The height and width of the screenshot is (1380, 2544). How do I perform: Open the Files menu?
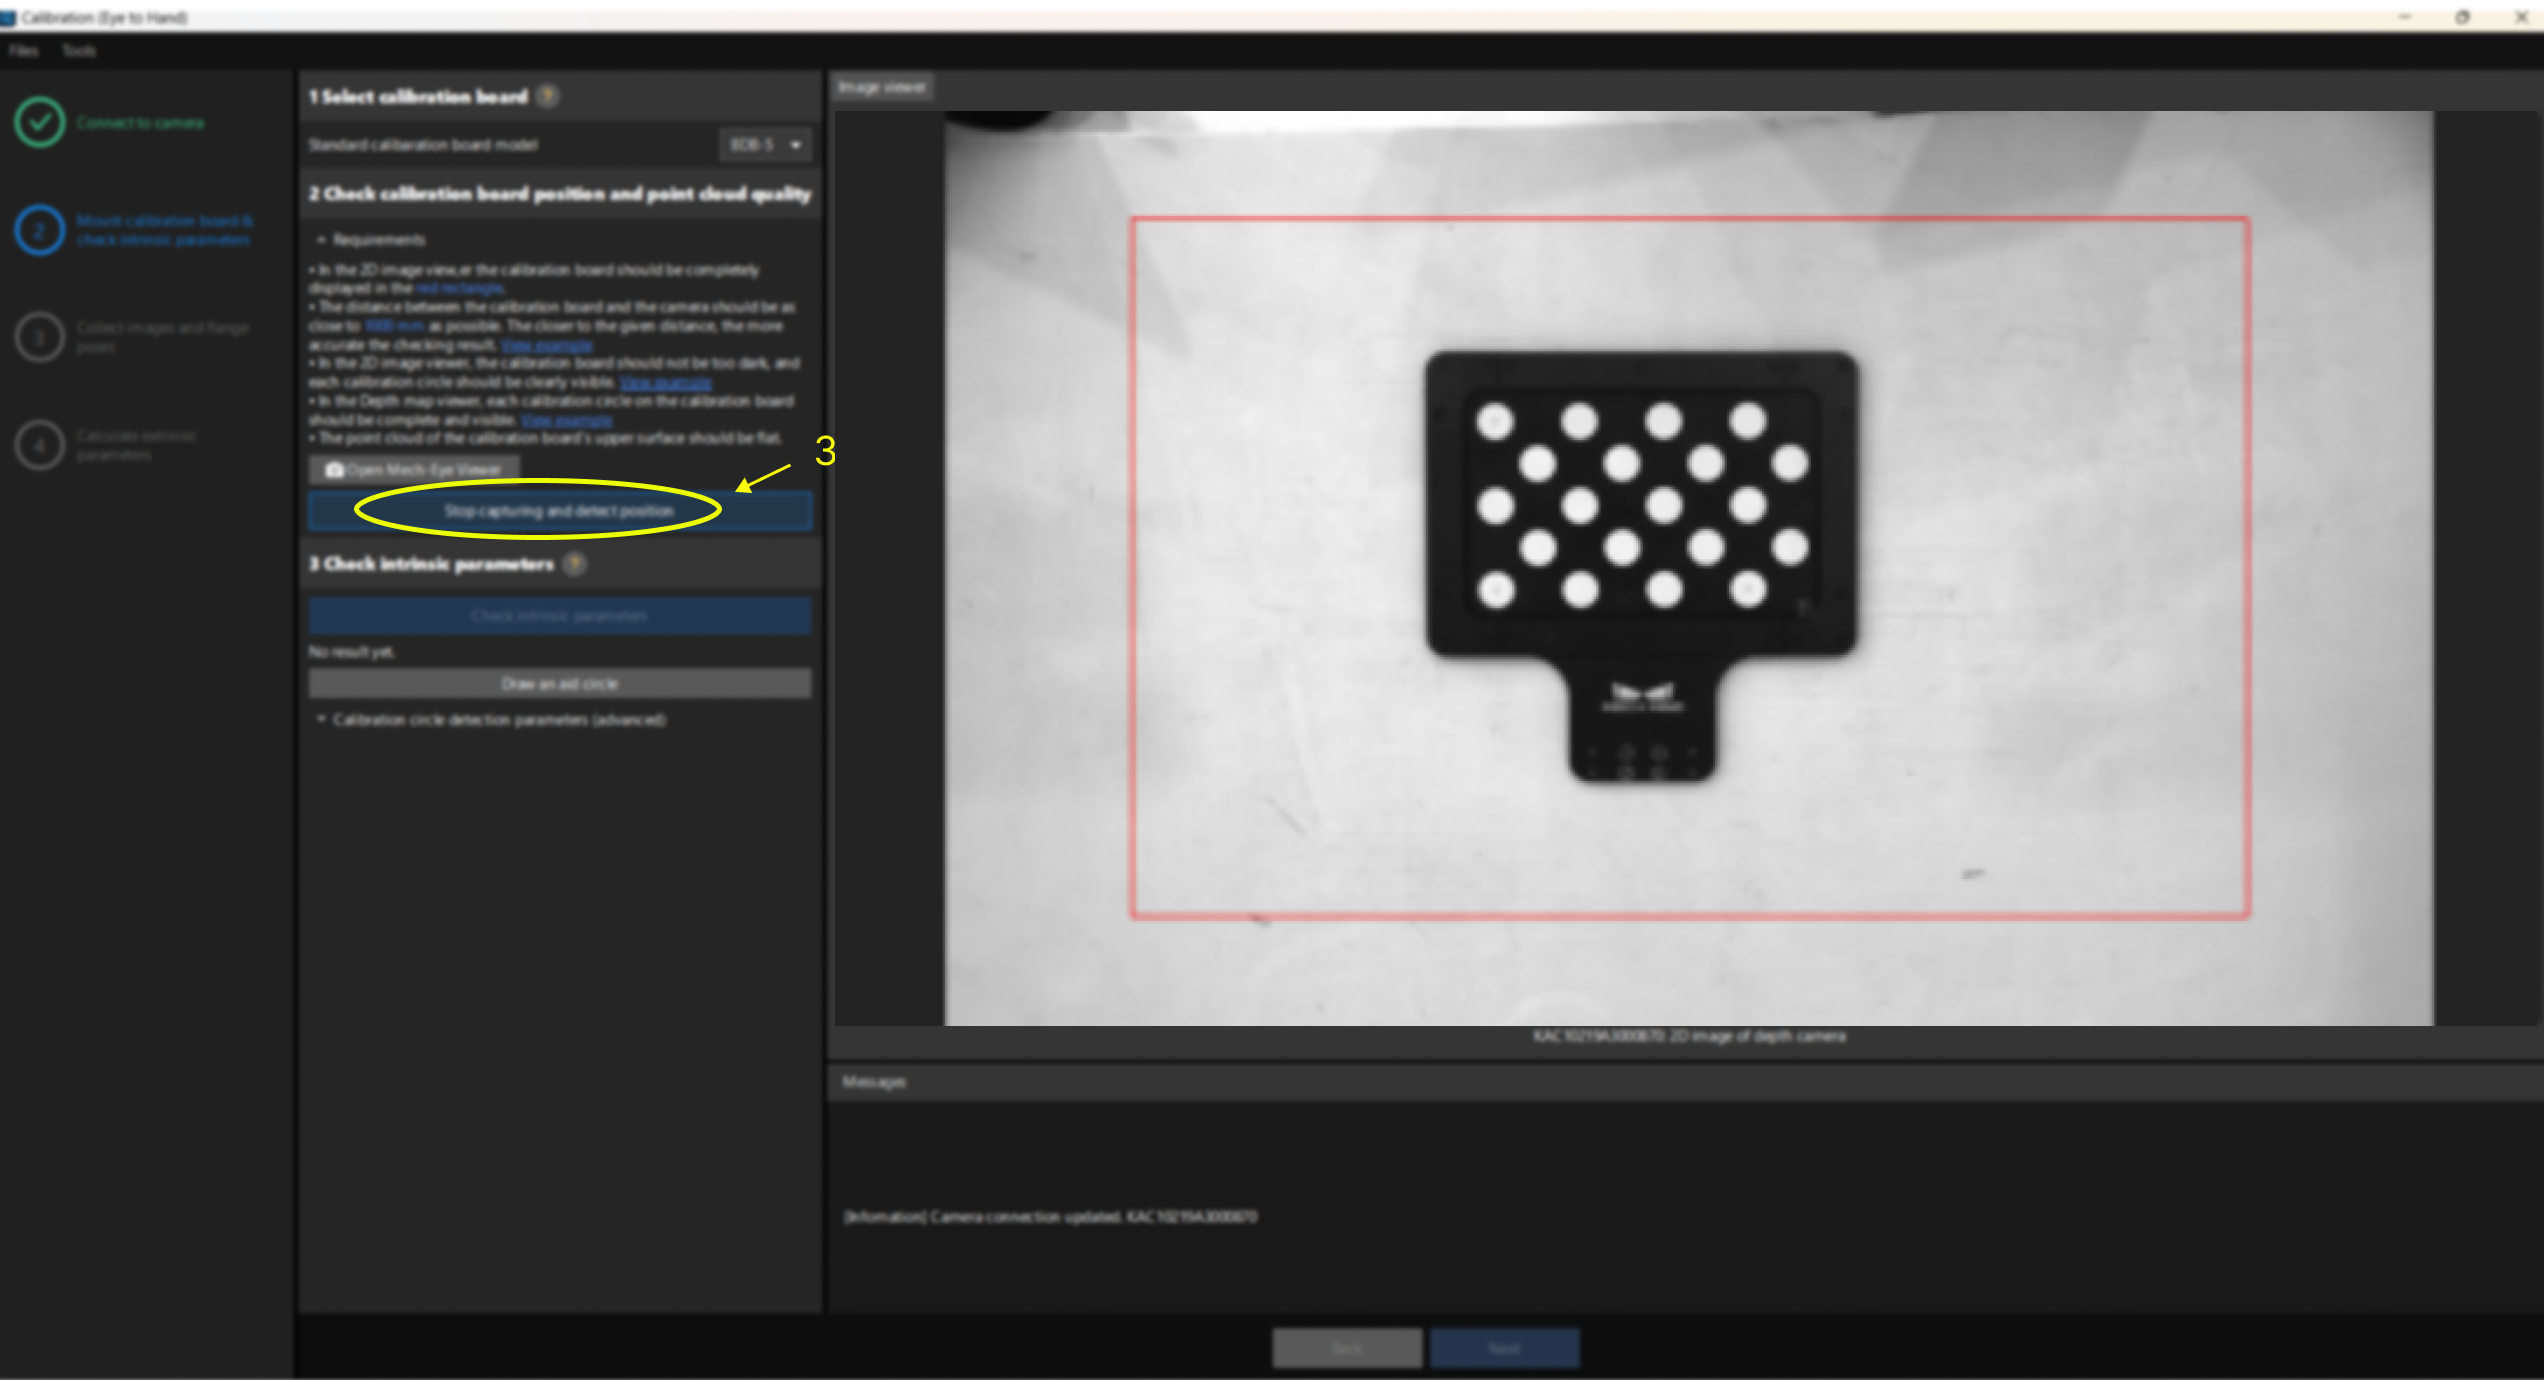24,51
